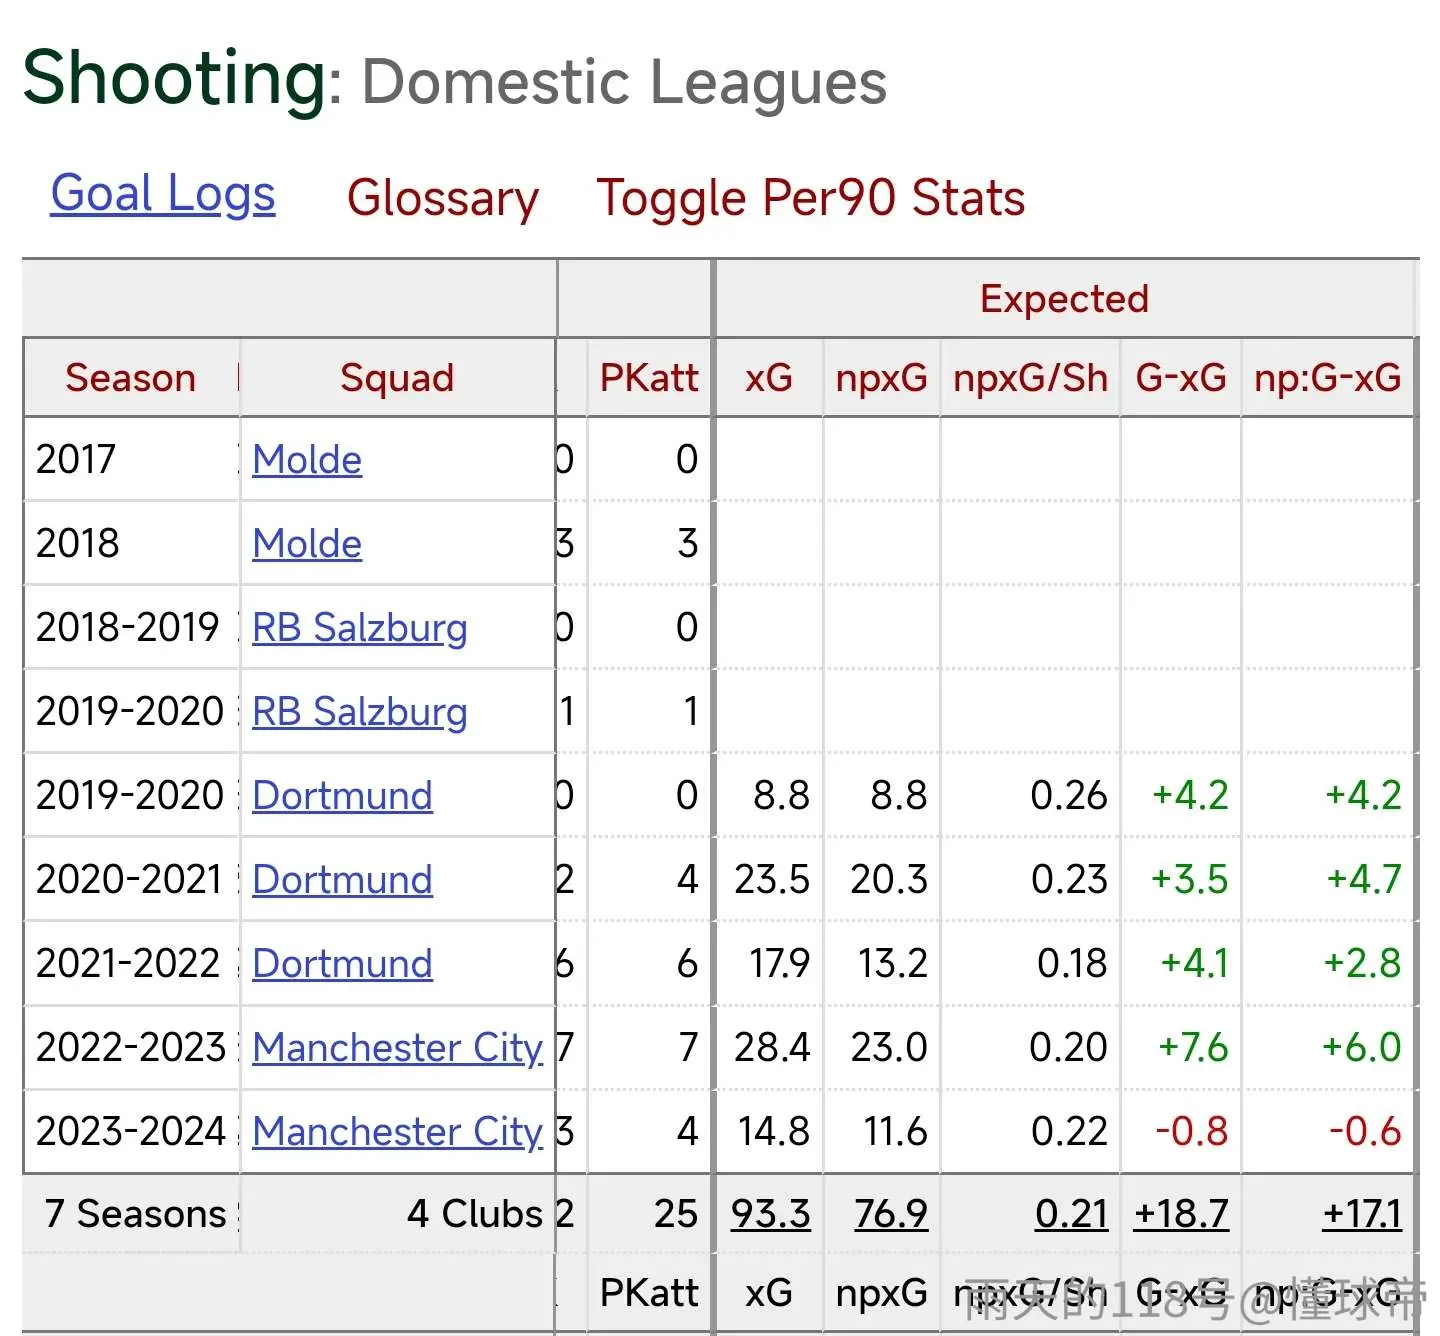Viewport: 1440px width, 1336px height.
Task: Click the total xG value 93.3
Action: coord(771,1214)
